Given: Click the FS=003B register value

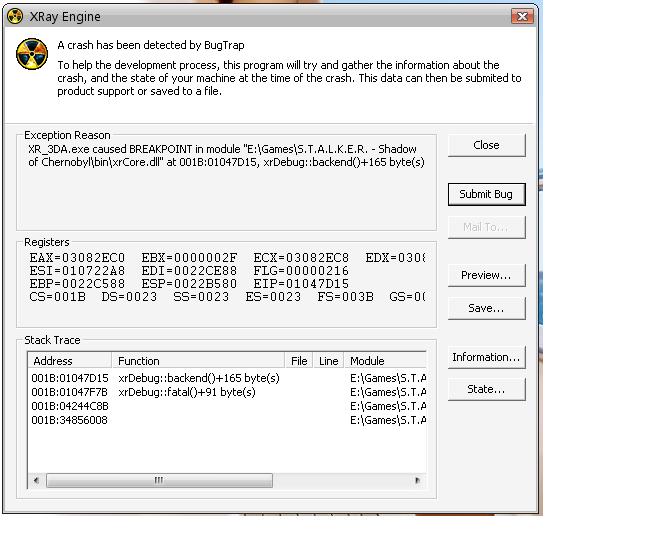Looking at the screenshot, I should click(345, 297).
